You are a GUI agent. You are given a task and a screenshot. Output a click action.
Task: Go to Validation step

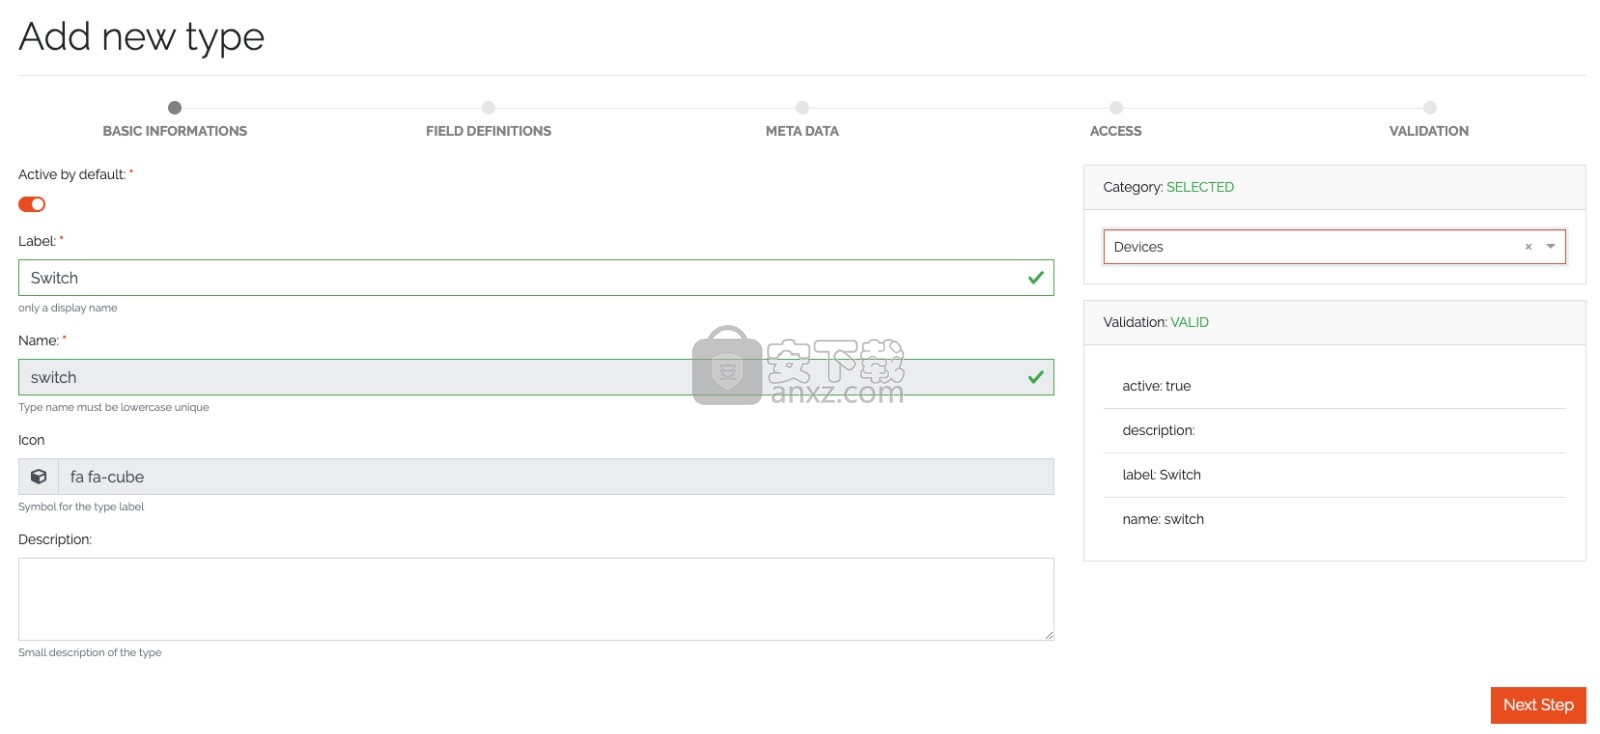tap(1429, 120)
